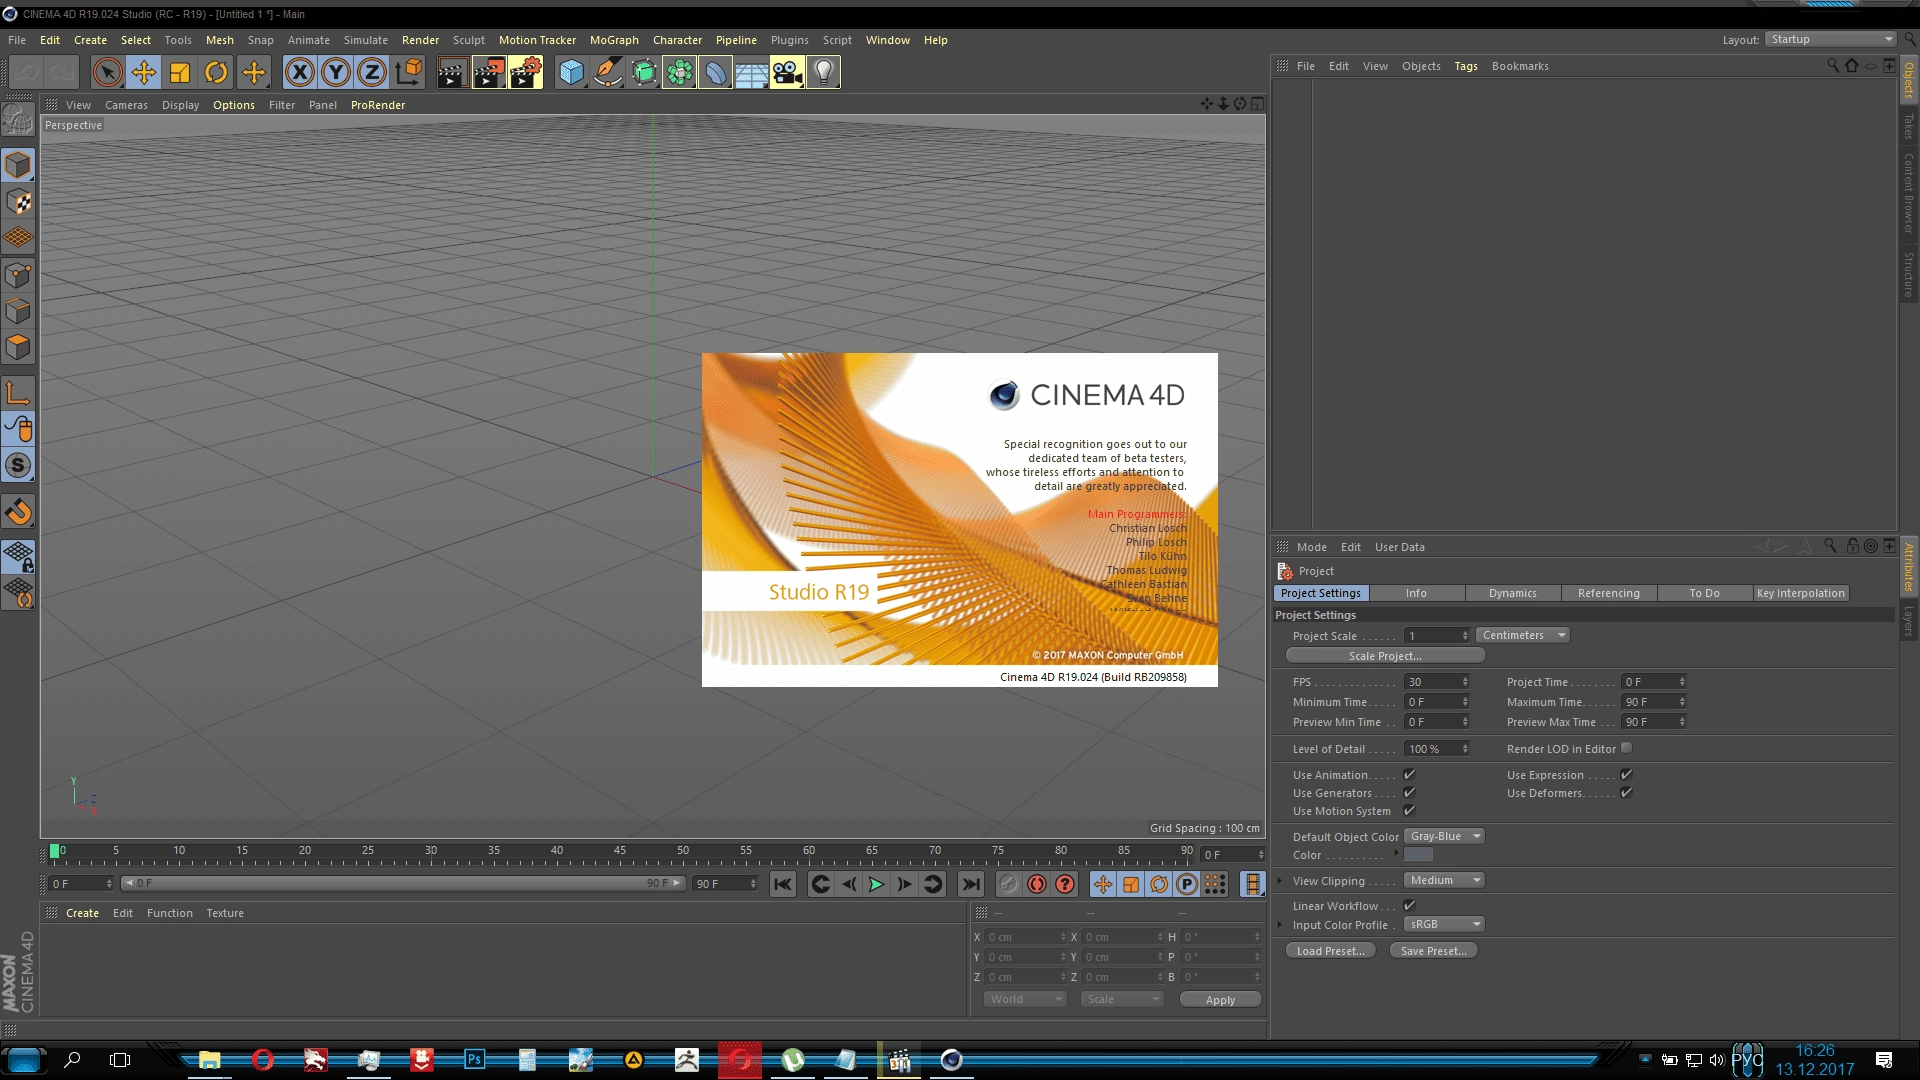The width and height of the screenshot is (1920, 1080).
Task: Open Default Object Color dropdown
Action: point(1444,837)
